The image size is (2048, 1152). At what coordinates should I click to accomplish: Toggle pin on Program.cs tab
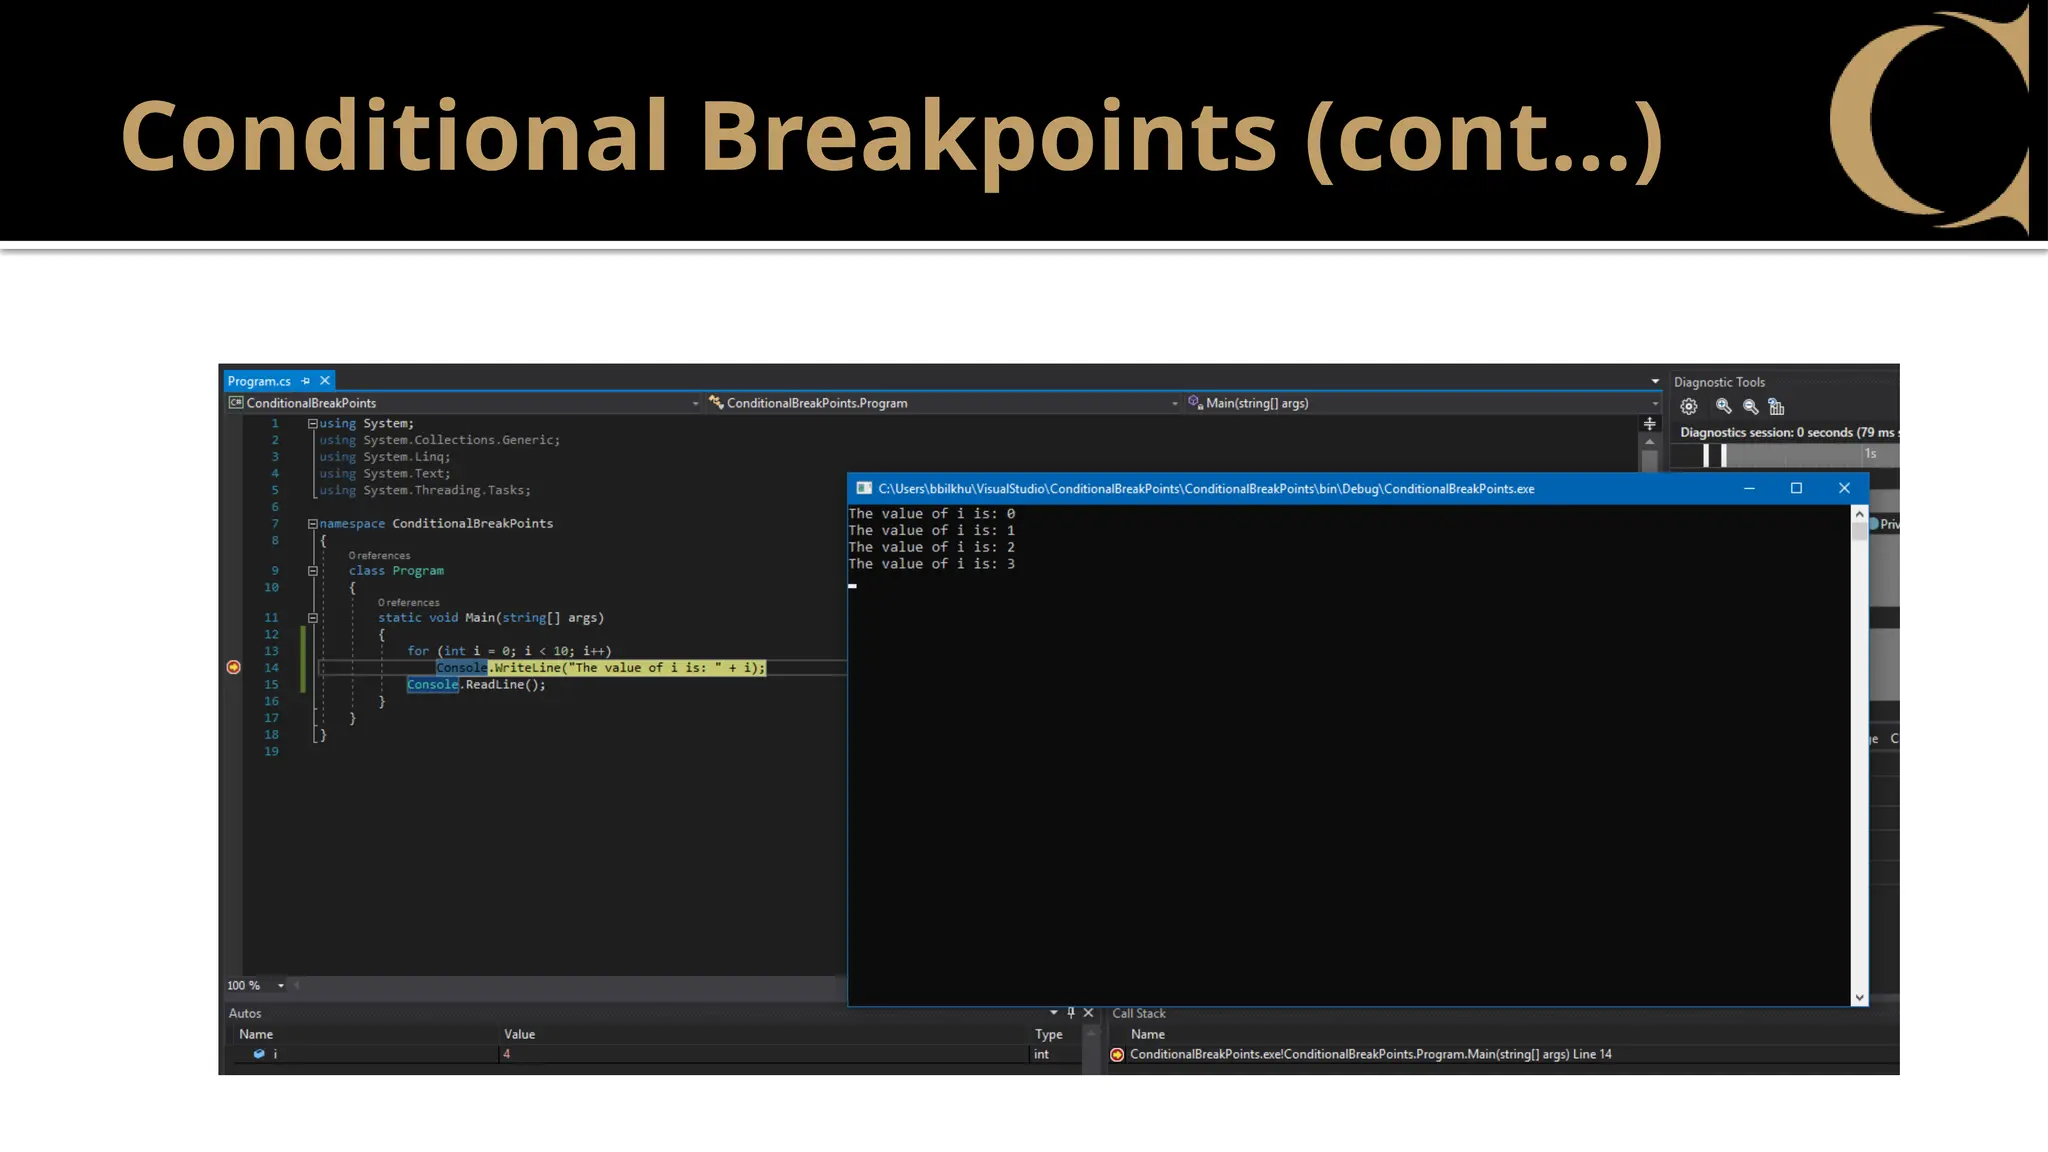[x=306, y=381]
